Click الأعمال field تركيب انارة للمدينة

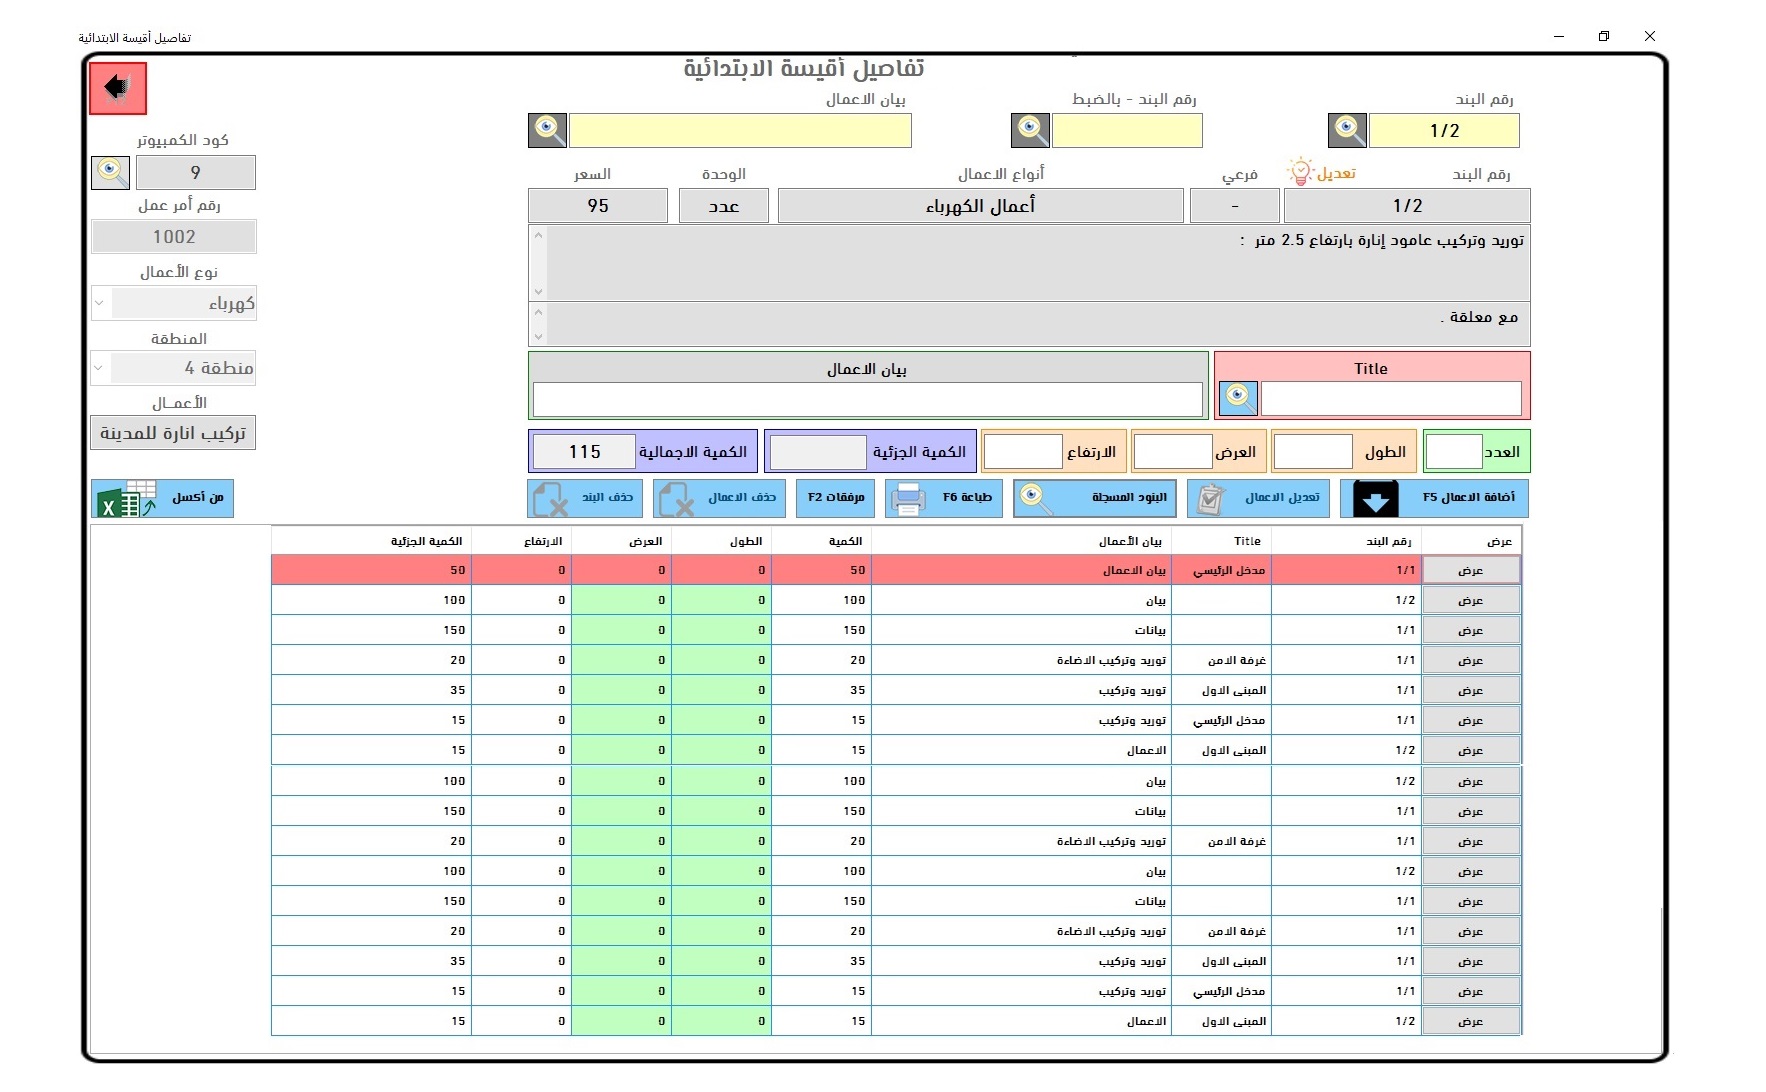point(173,433)
